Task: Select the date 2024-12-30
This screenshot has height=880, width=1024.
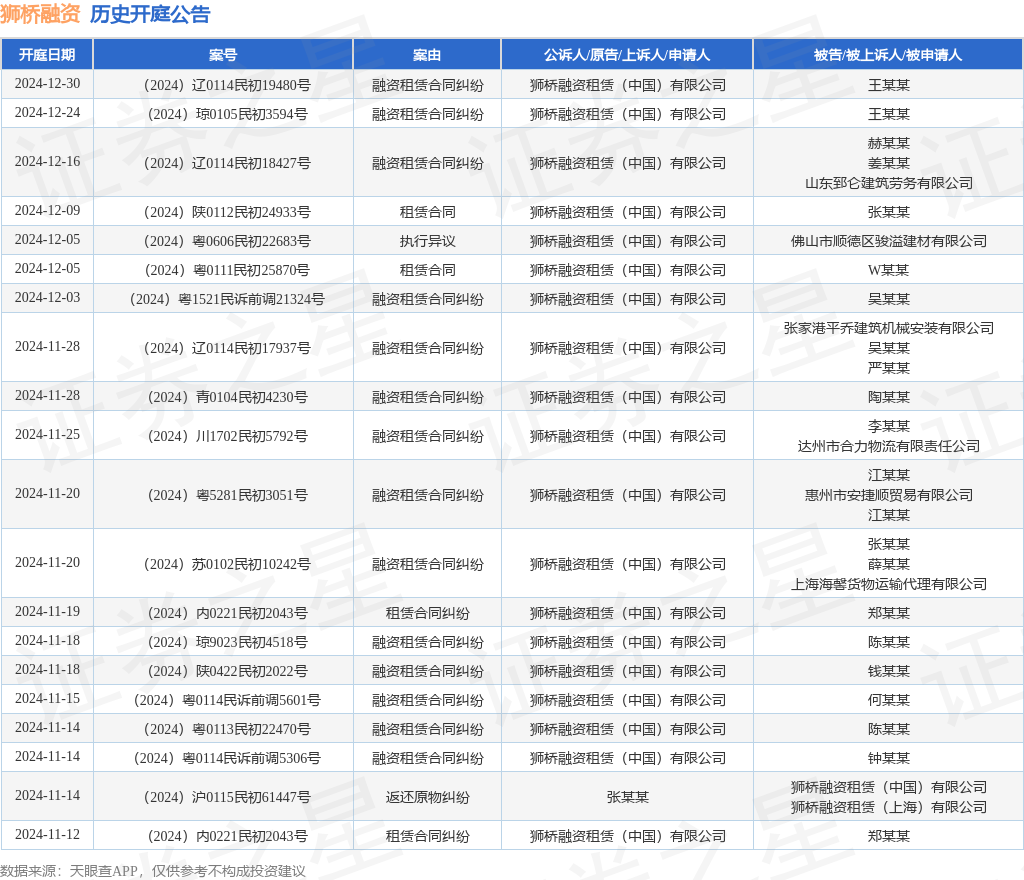Action: [47, 84]
